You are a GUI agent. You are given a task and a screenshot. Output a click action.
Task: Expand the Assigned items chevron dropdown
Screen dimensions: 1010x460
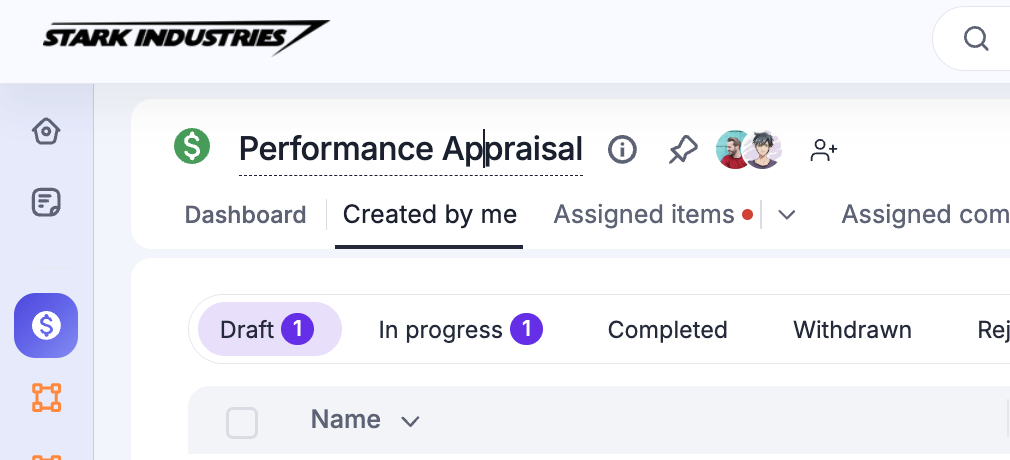787,215
